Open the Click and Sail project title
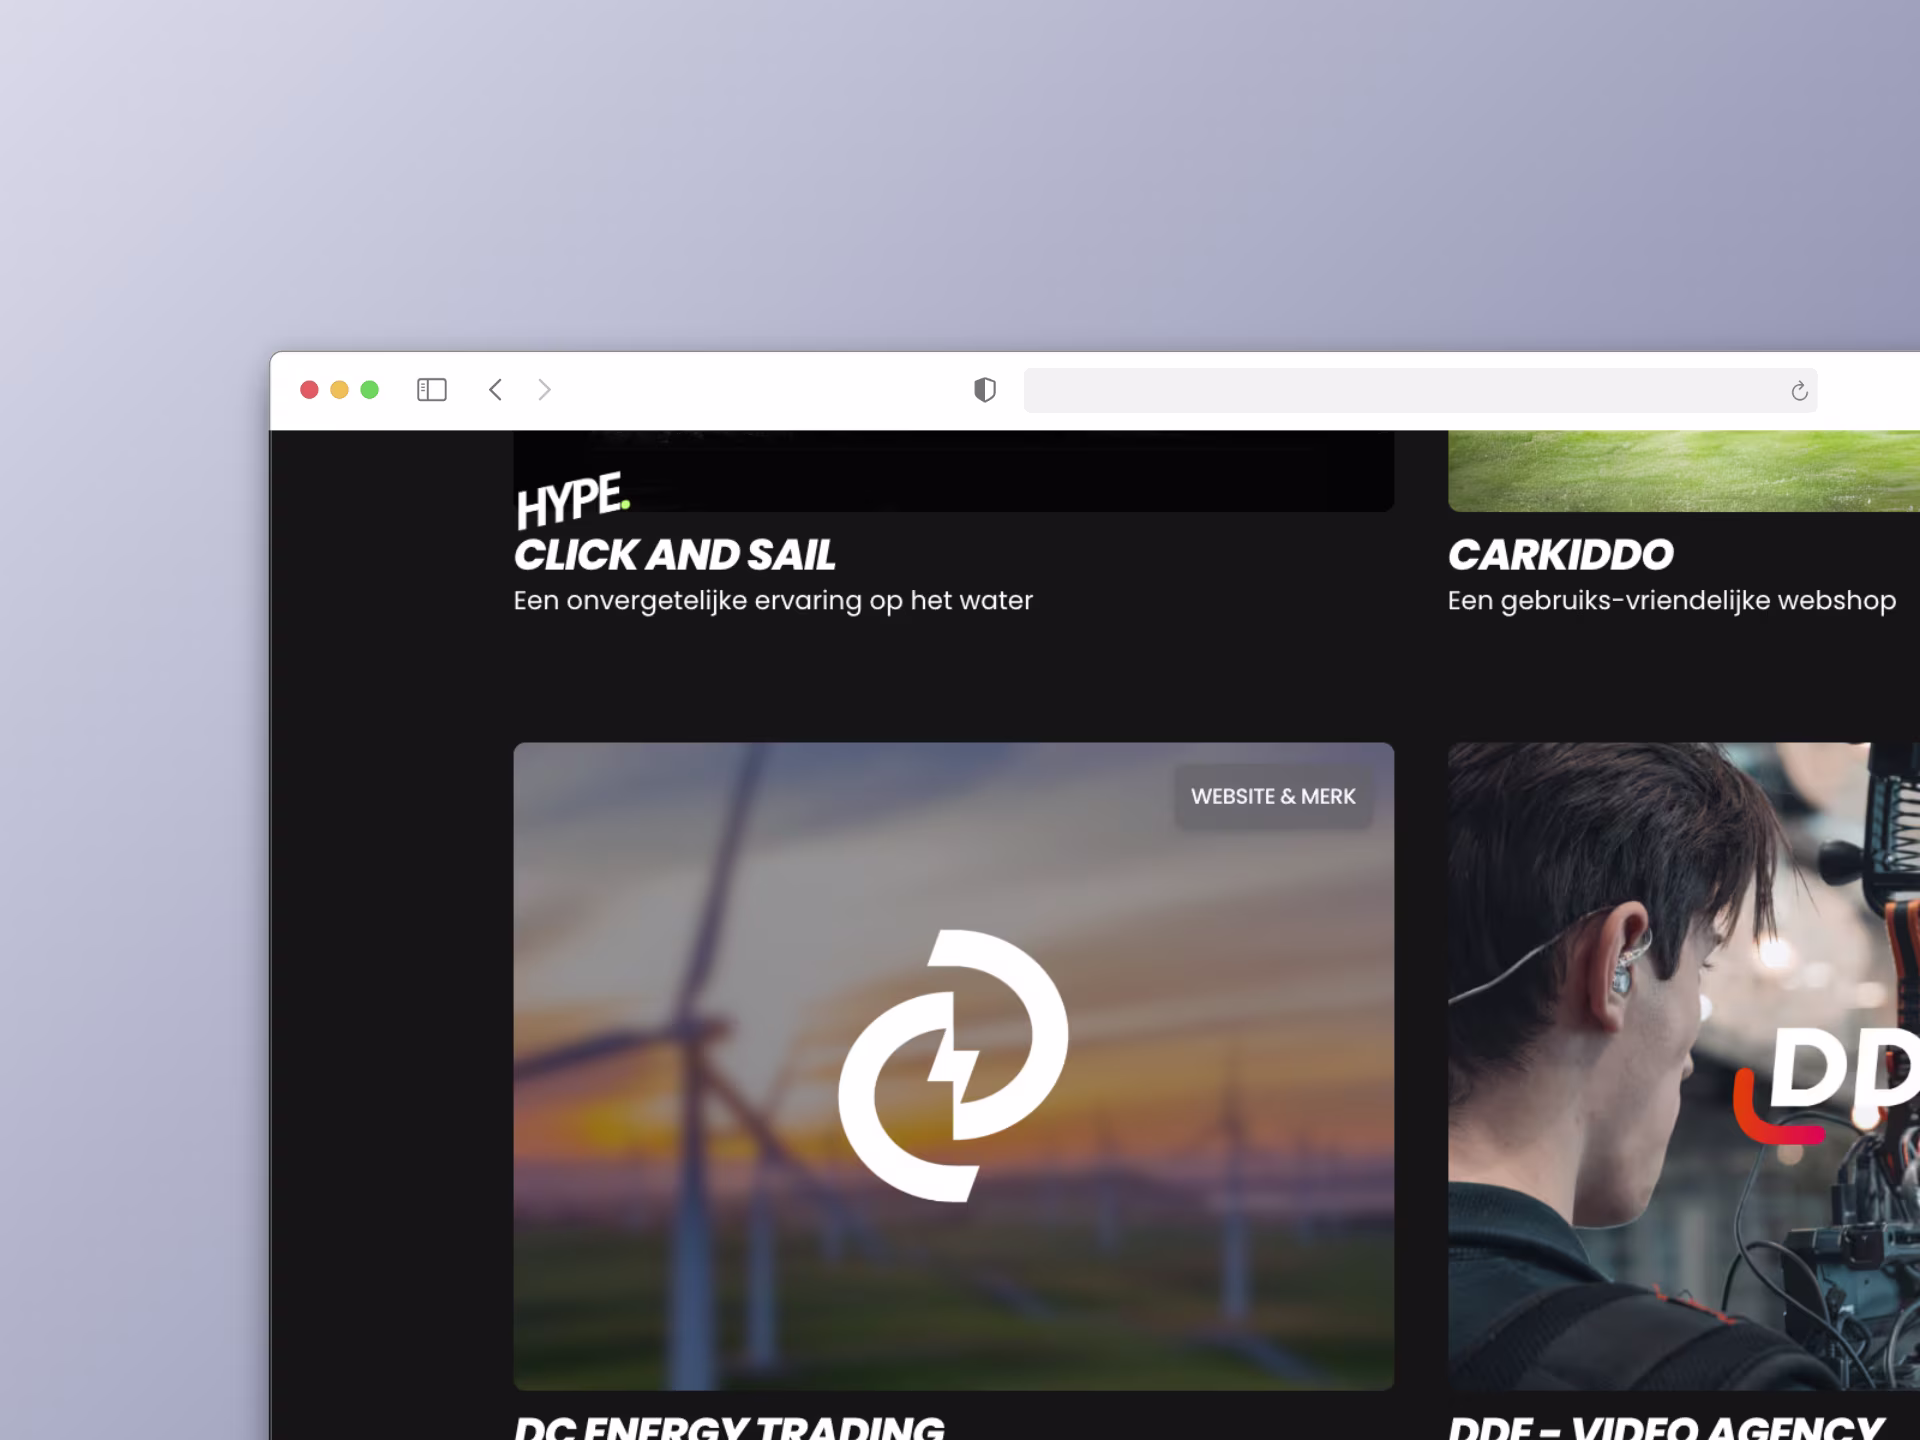The width and height of the screenshot is (1920, 1440). 674,555
